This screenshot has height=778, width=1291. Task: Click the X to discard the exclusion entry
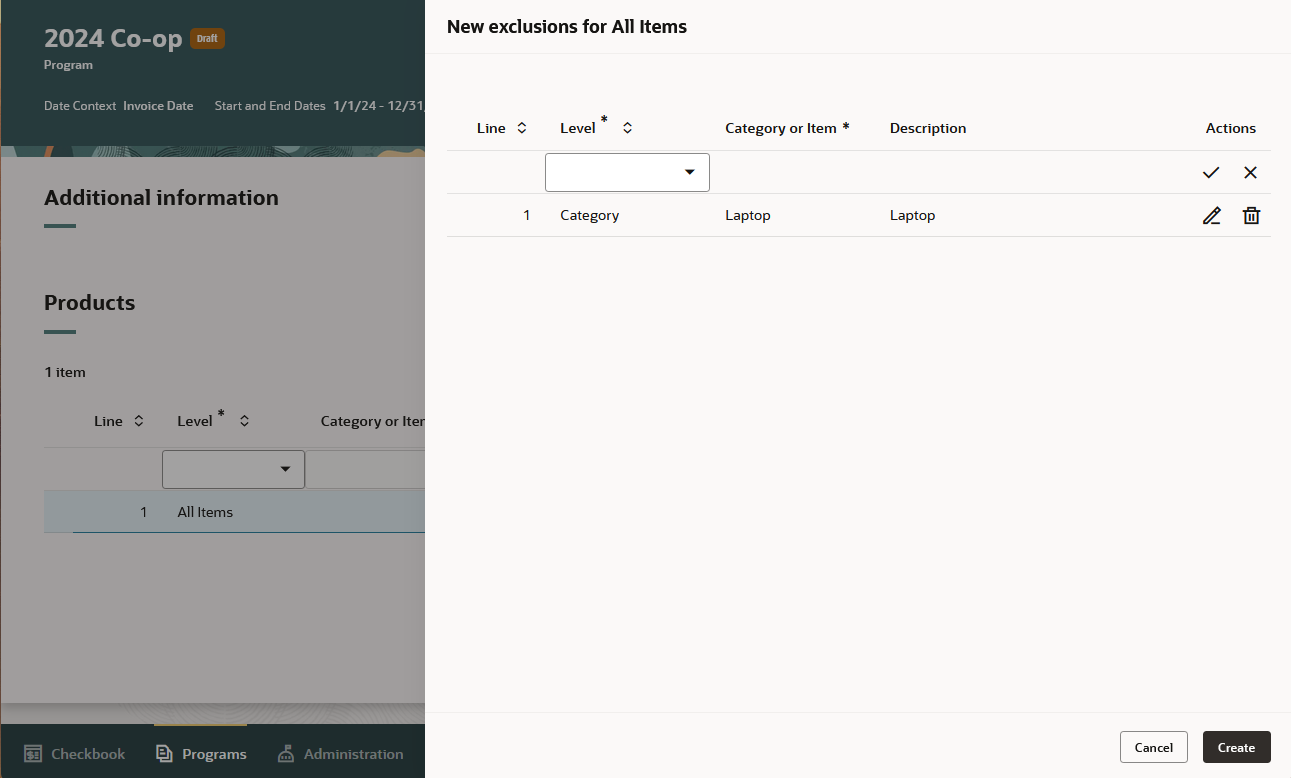[x=1250, y=172]
